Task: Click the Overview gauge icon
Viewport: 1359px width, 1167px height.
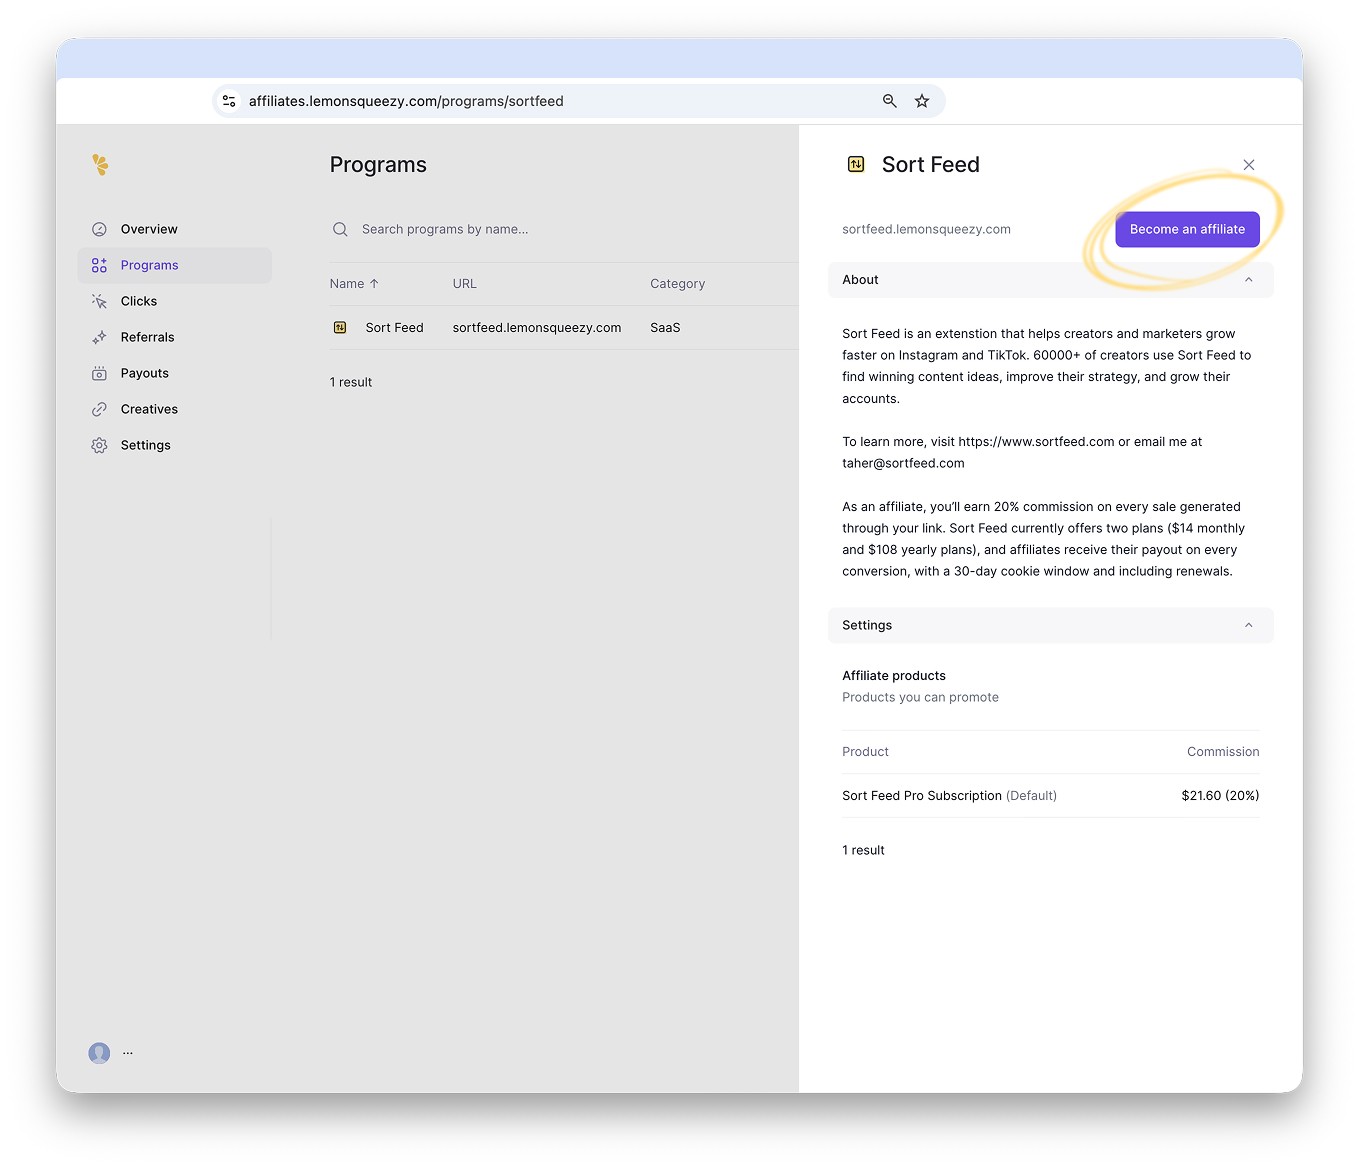Action: 99,229
